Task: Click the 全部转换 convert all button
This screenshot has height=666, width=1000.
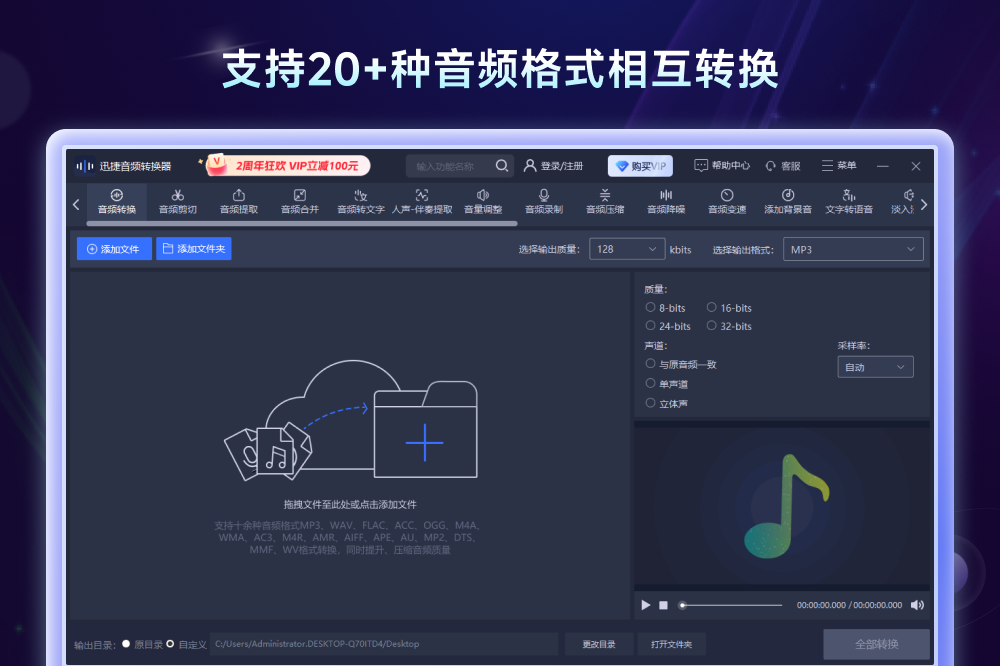Action: [x=876, y=644]
